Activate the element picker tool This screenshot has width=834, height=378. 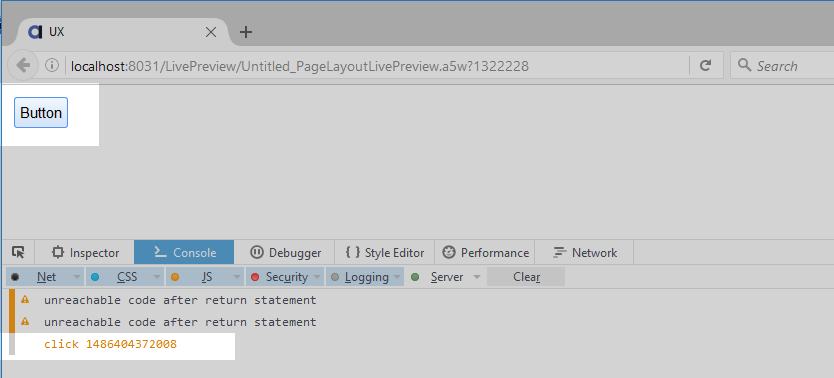(18, 253)
